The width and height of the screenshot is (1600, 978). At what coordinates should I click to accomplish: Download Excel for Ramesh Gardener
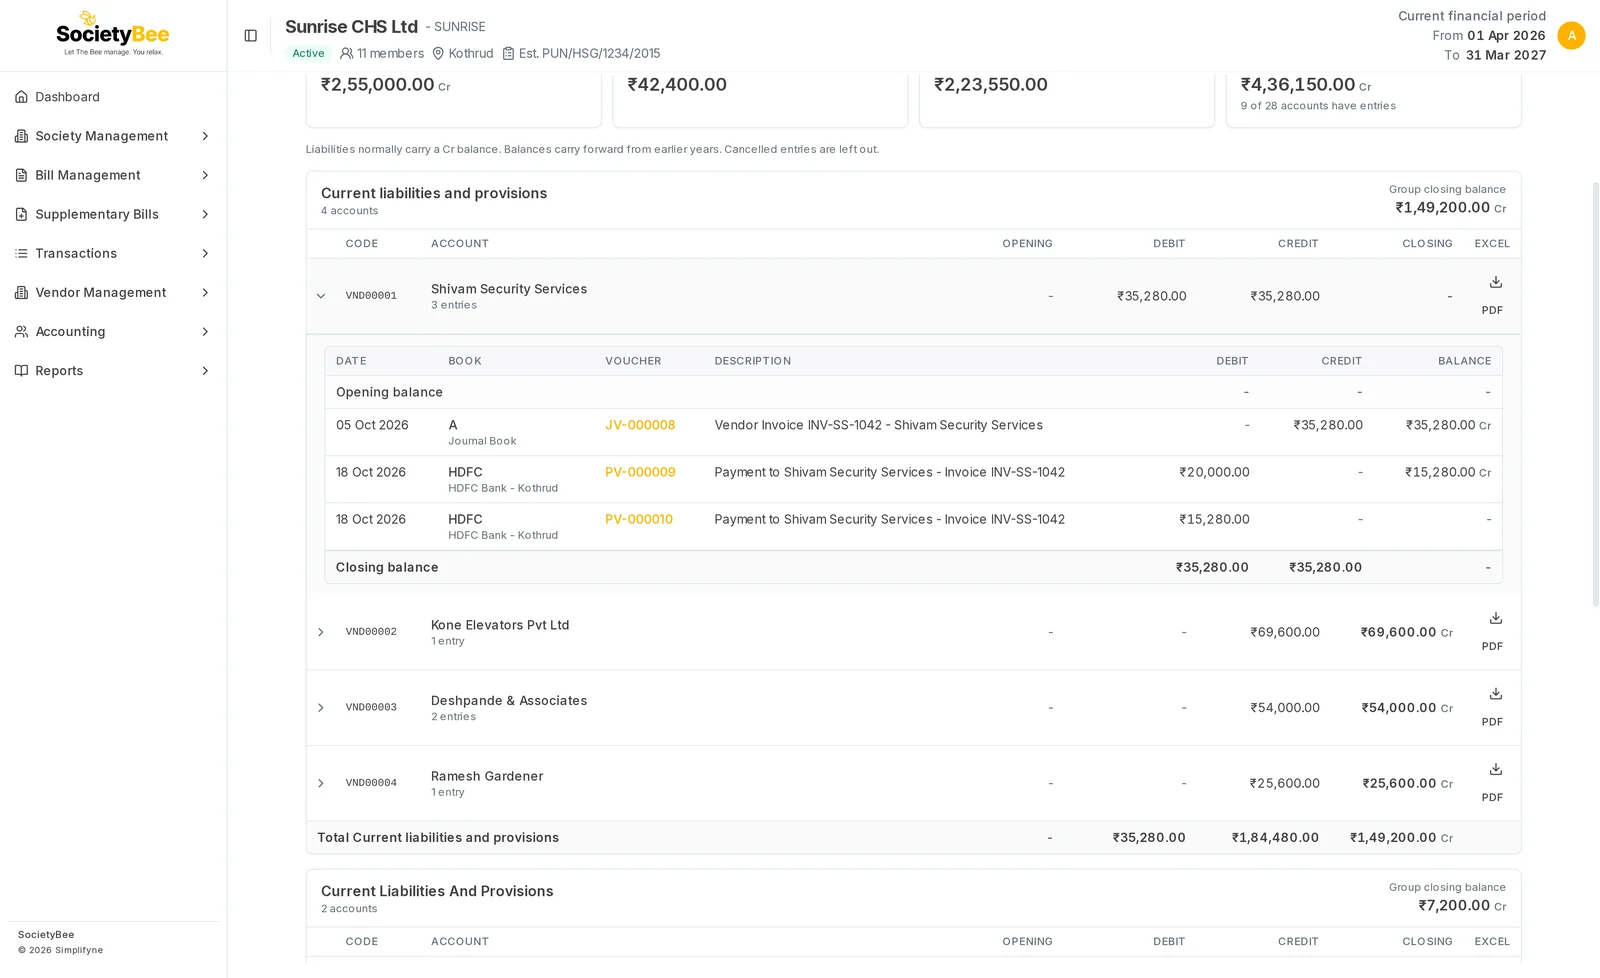[x=1495, y=769]
